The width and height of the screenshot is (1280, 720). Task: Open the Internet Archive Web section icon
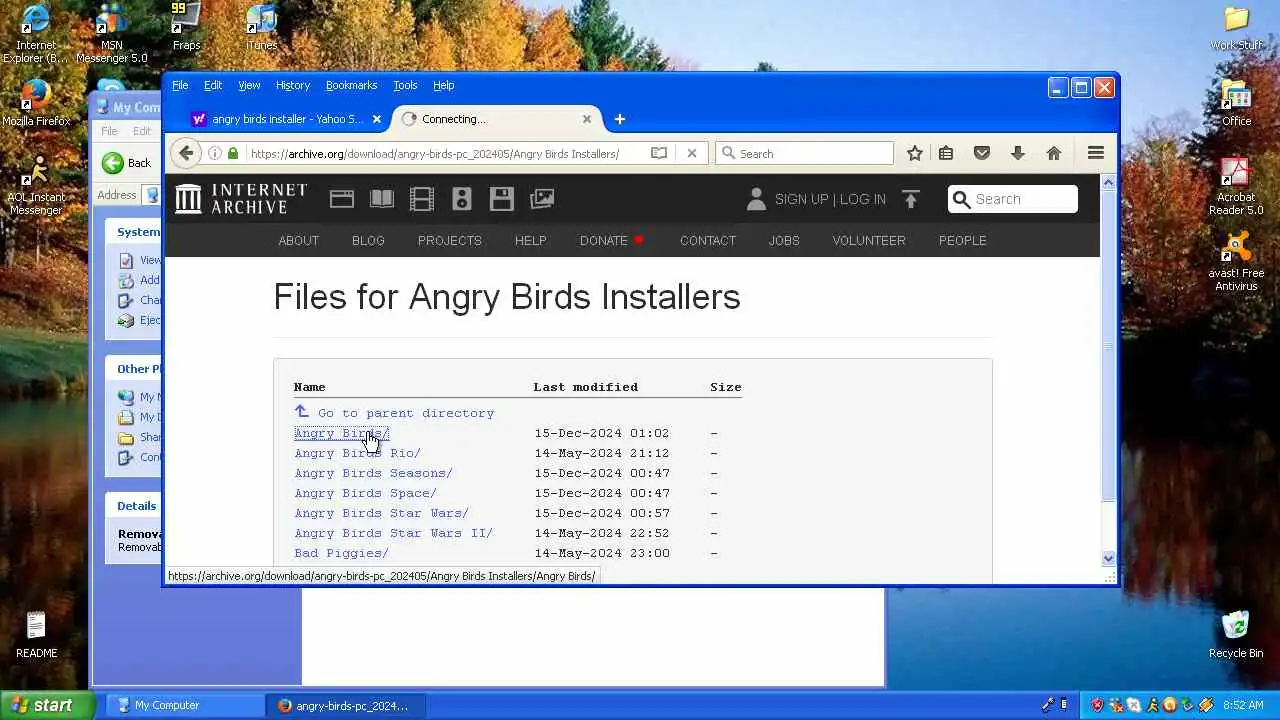click(342, 199)
